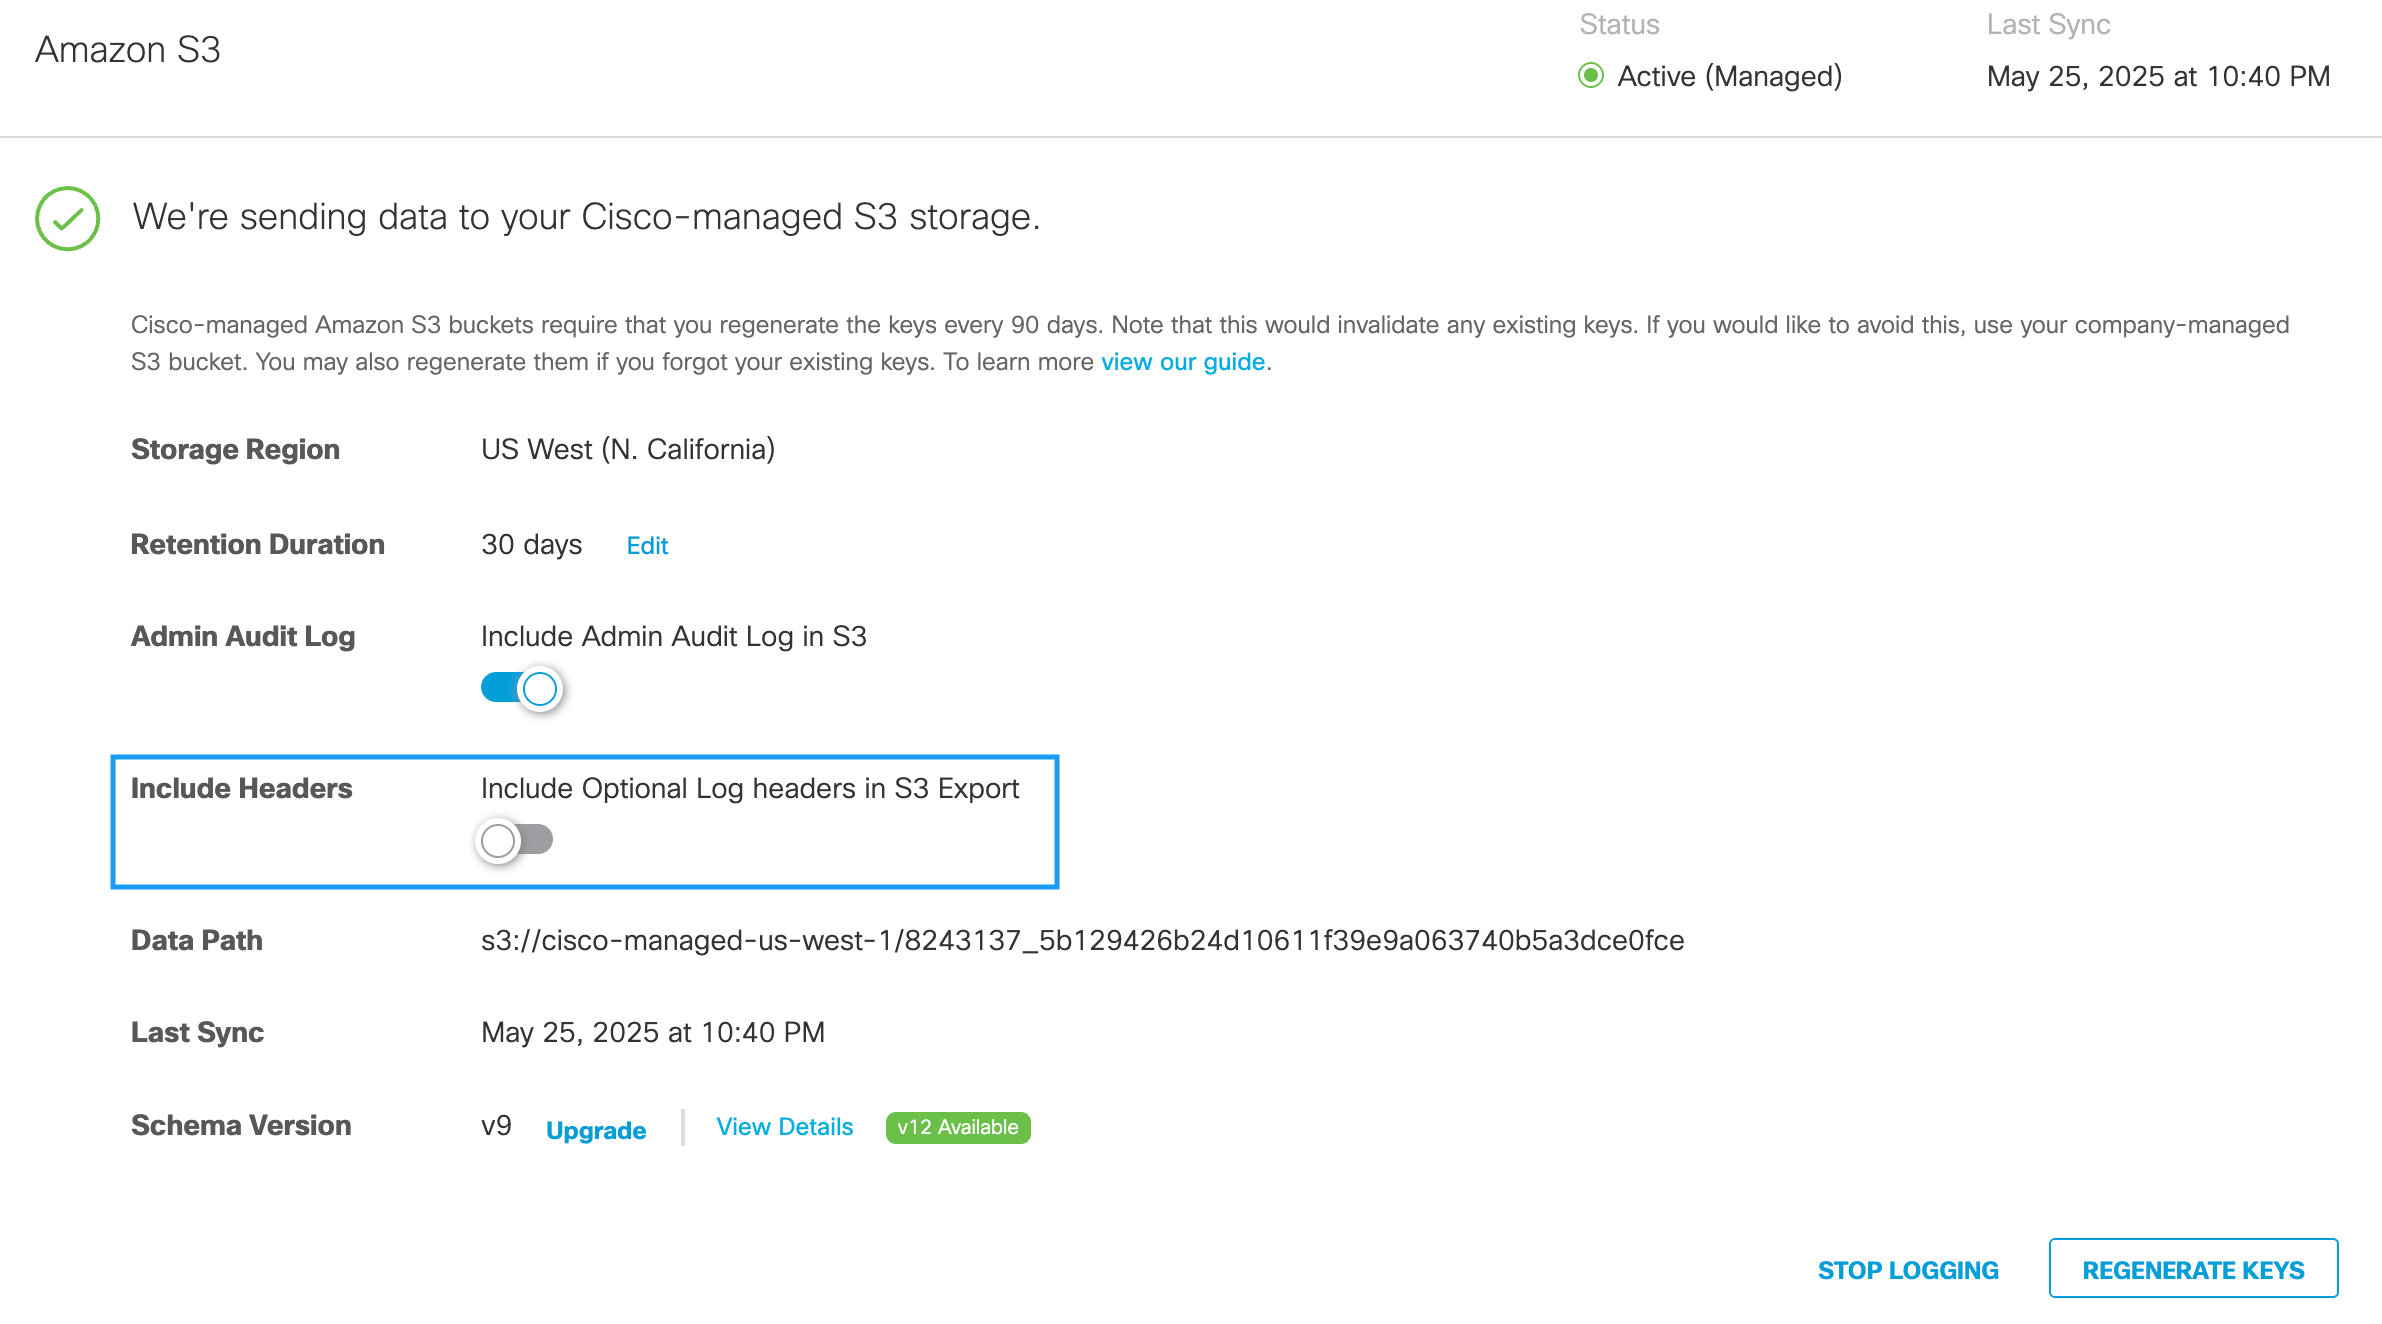The width and height of the screenshot is (2382, 1324).
Task: Open the view our guide link
Action: pyautogui.click(x=1183, y=362)
